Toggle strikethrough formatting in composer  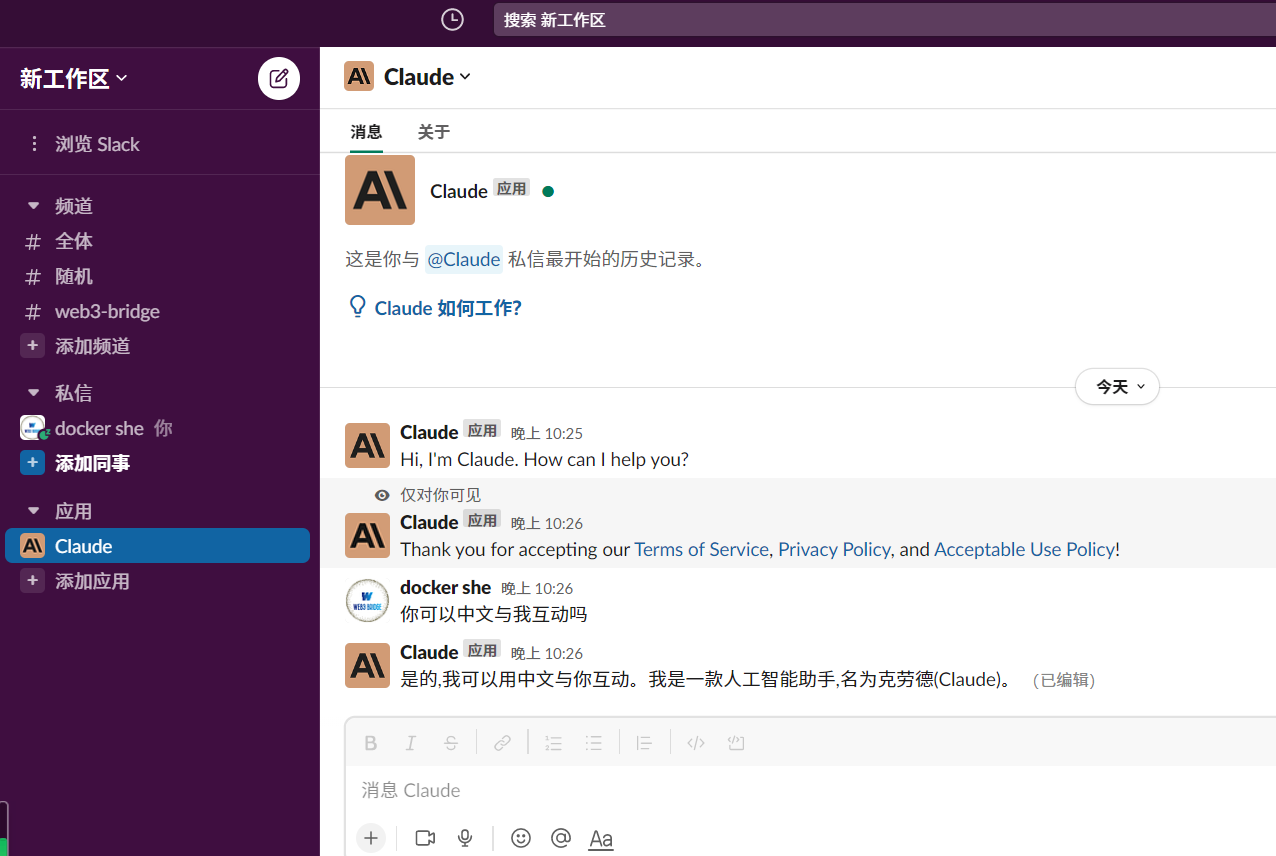[451, 743]
